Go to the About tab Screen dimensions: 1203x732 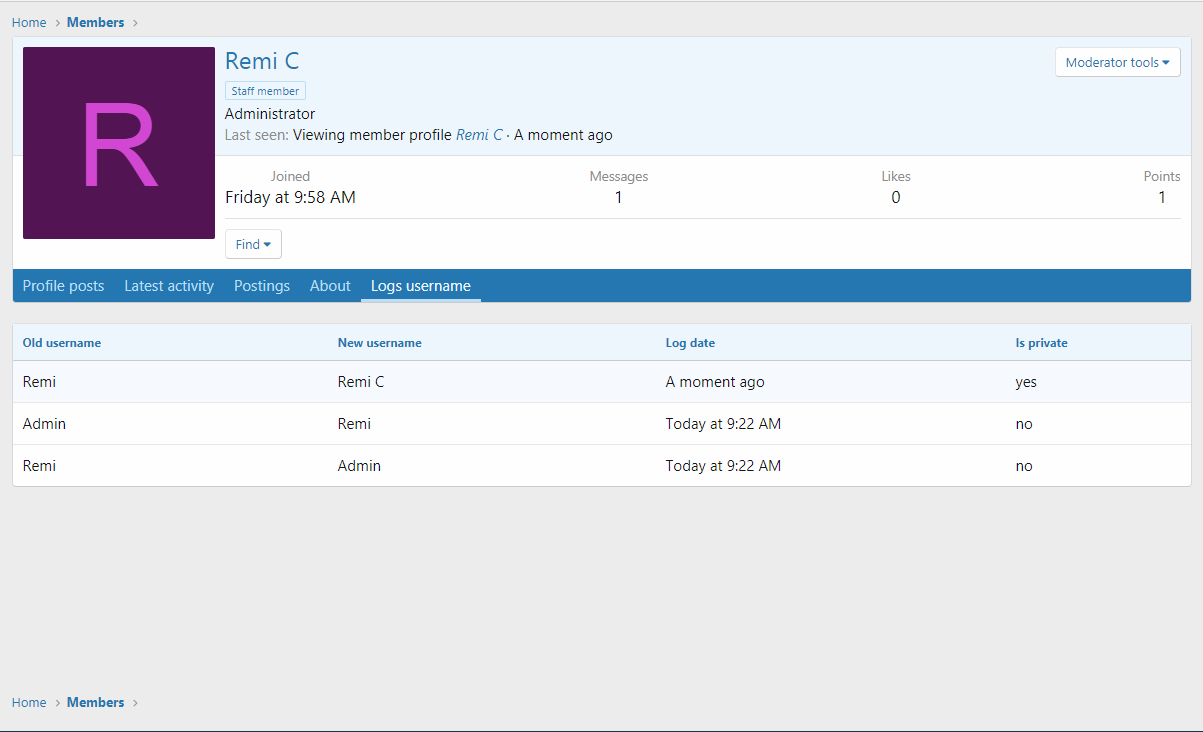click(330, 286)
